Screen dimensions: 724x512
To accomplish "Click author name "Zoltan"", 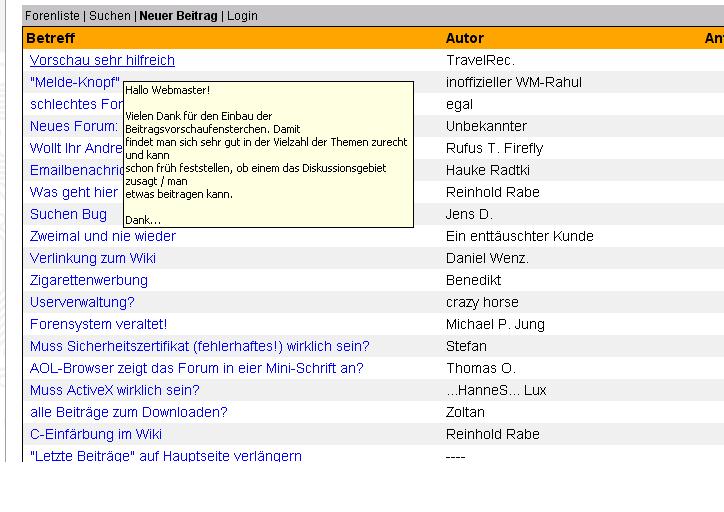I will point(465,412).
